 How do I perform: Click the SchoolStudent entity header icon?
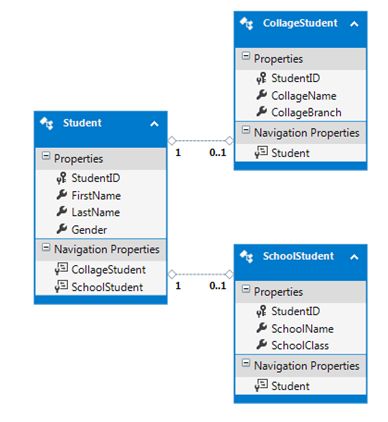click(x=247, y=256)
